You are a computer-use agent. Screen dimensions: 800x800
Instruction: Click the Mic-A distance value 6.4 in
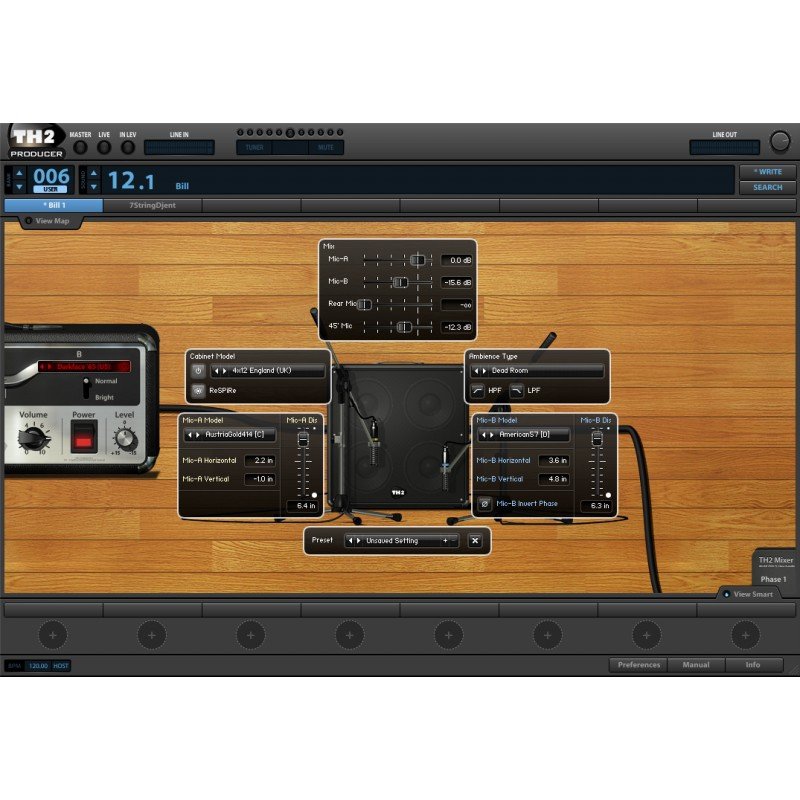tap(303, 506)
